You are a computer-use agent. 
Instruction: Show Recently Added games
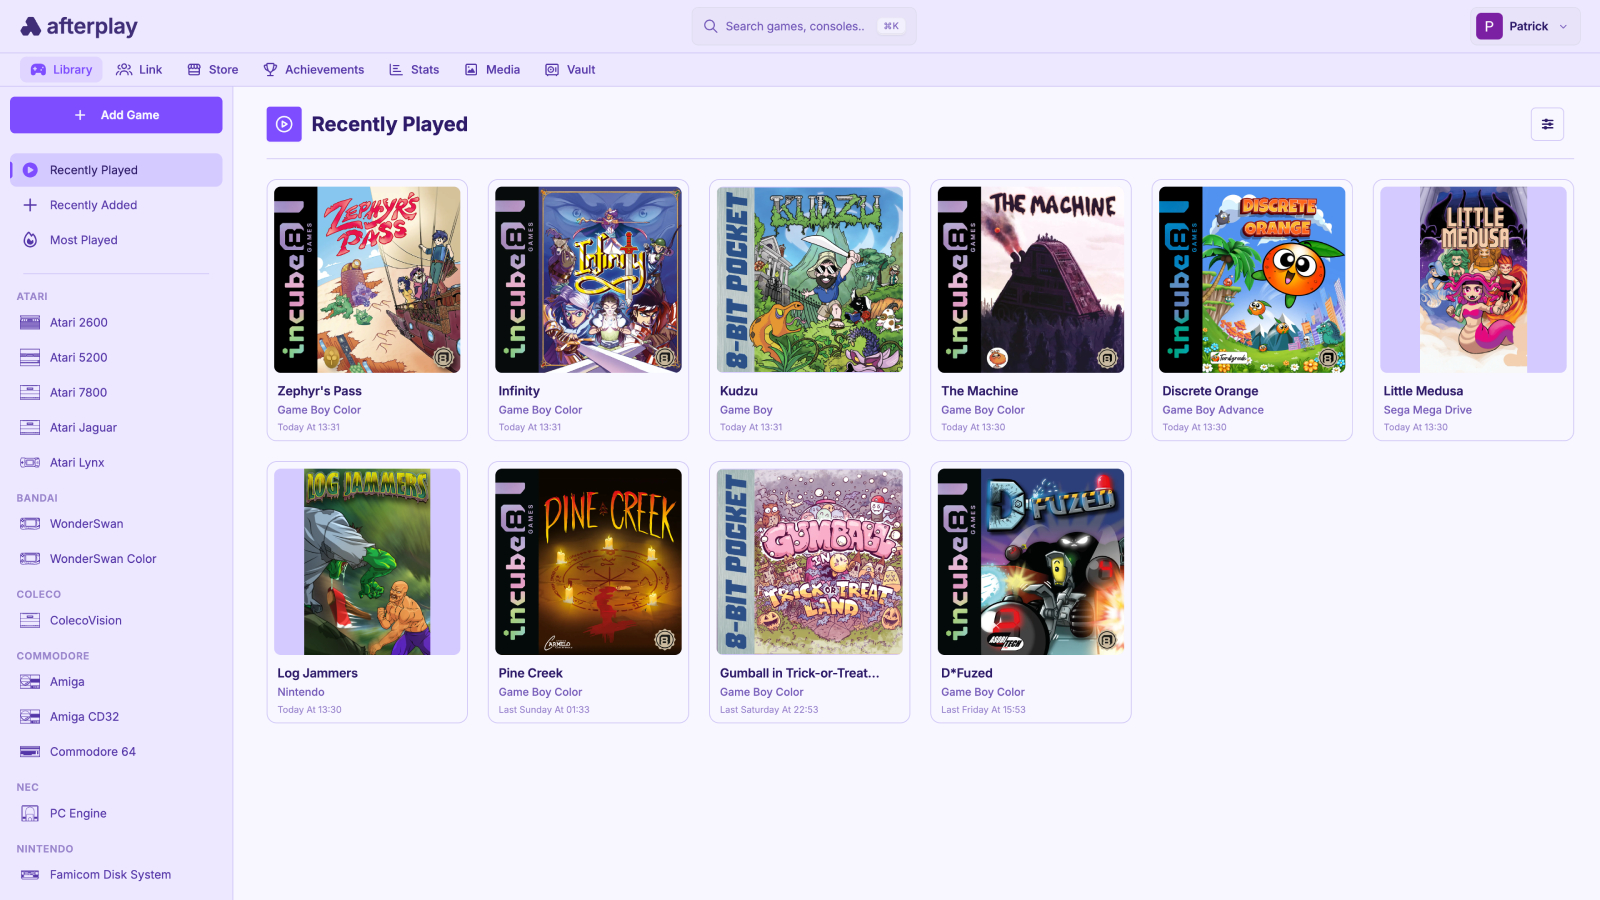[x=116, y=205]
